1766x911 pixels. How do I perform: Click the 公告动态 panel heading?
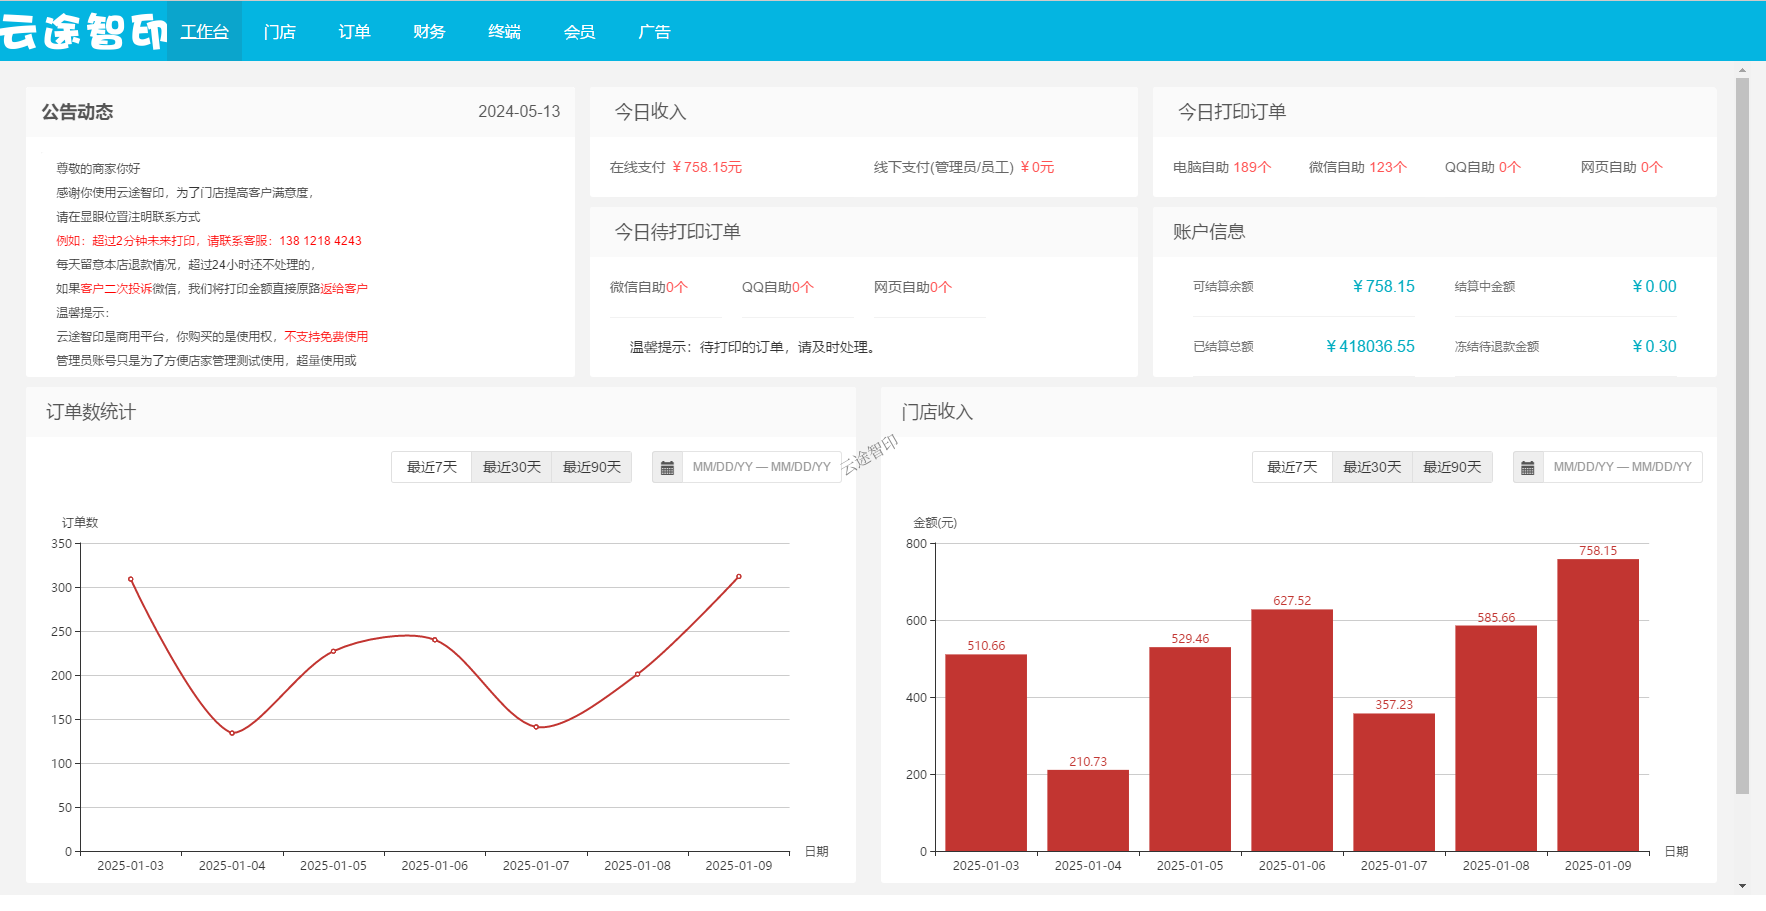click(x=77, y=112)
